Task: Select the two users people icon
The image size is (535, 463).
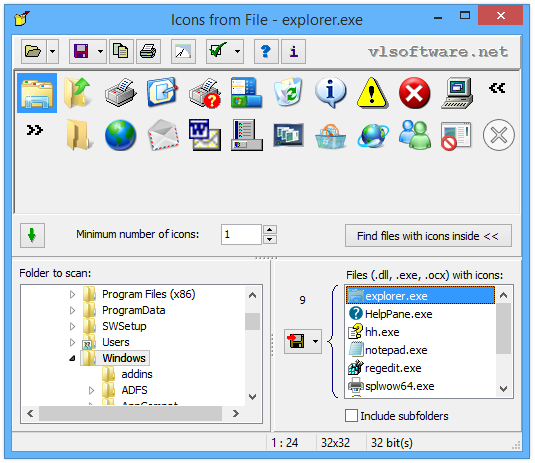Action: (x=415, y=135)
